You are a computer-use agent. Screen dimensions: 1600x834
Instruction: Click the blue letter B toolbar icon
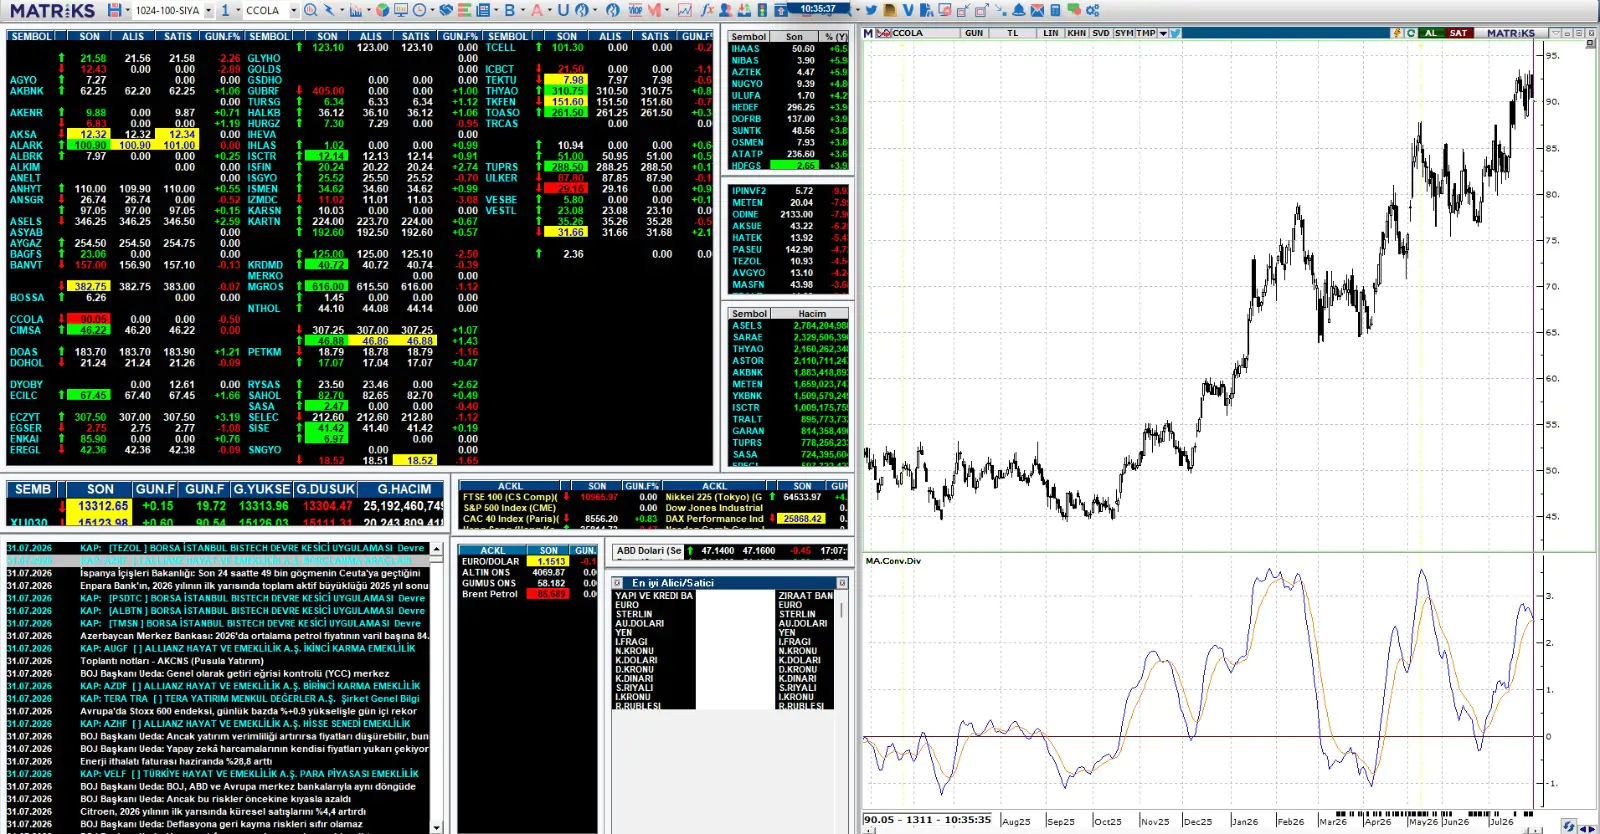(509, 10)
